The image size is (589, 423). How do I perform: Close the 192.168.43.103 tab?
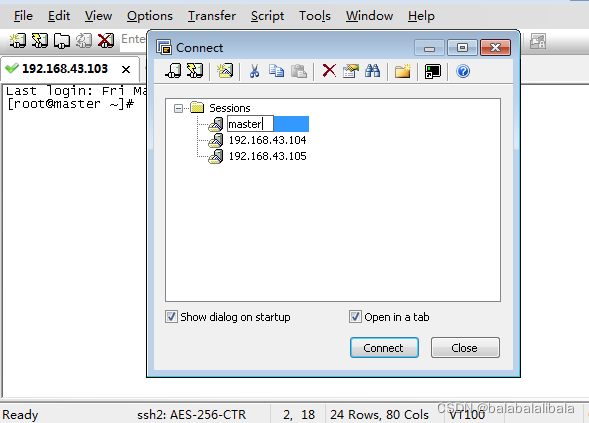[x=126, y=69]
